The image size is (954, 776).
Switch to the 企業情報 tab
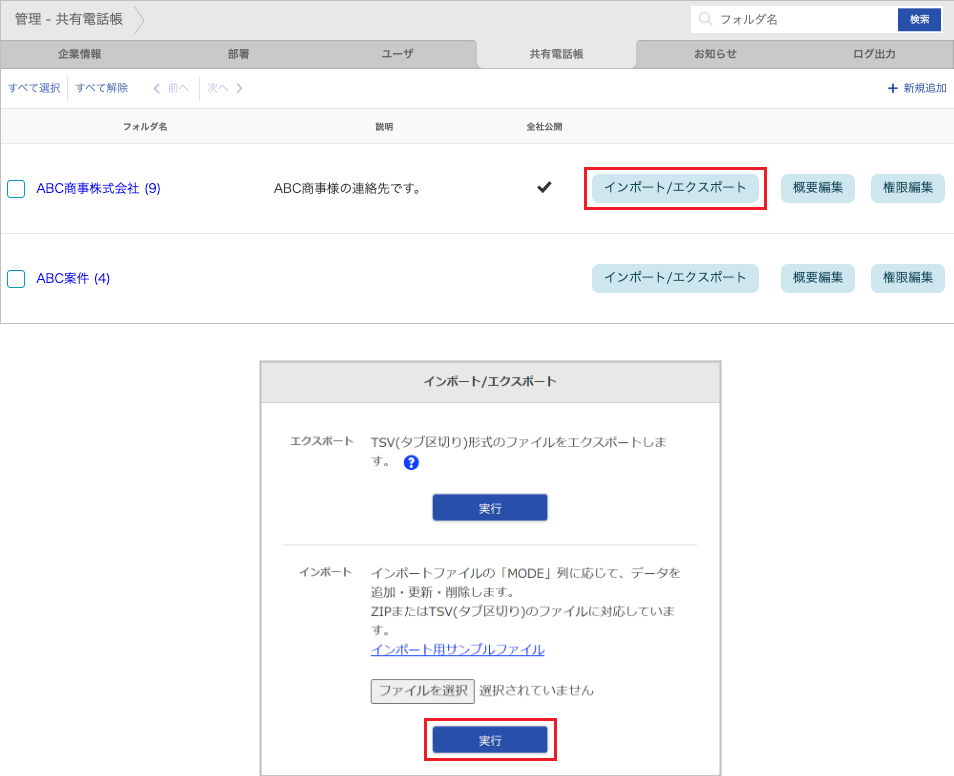pyautogui.click(x=79, y=55)
